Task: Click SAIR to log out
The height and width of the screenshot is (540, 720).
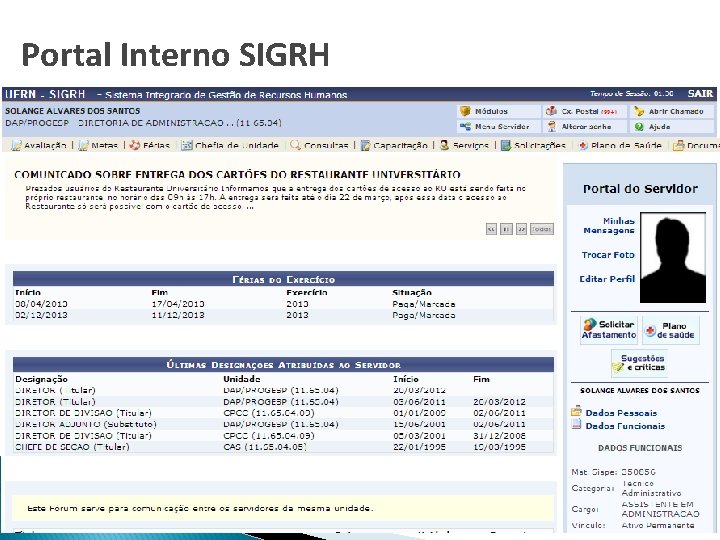Action: click(x=700, y=94)
